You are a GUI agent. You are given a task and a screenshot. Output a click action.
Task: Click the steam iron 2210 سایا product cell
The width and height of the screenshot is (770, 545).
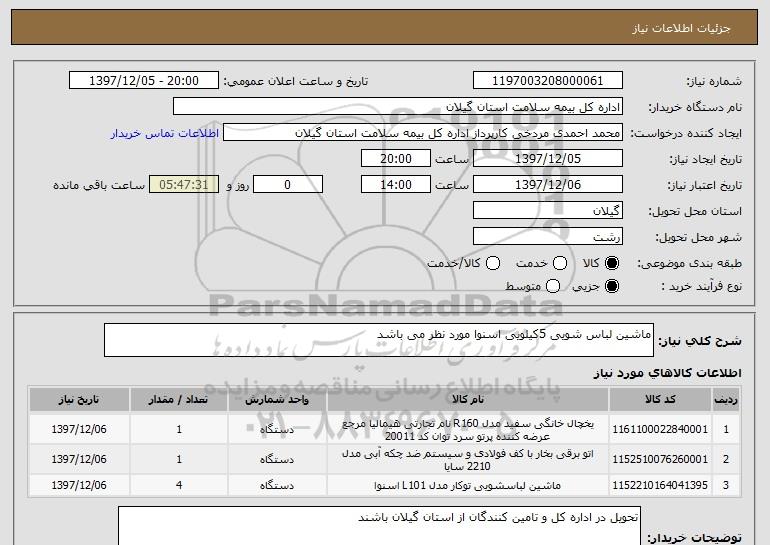click(x=468, y=460)
